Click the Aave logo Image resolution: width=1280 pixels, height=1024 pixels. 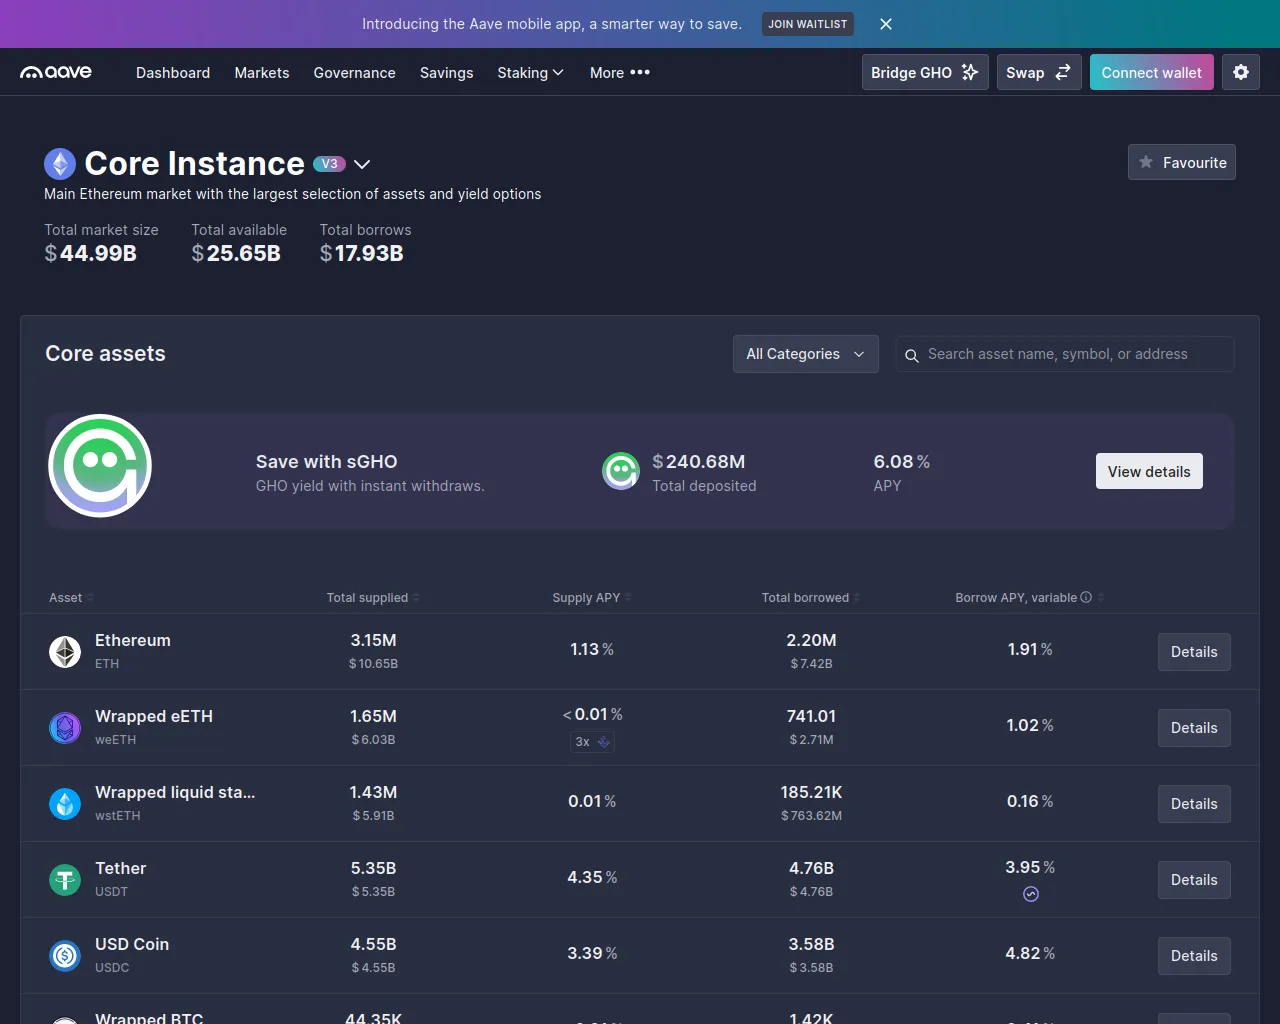pos(56,72)
